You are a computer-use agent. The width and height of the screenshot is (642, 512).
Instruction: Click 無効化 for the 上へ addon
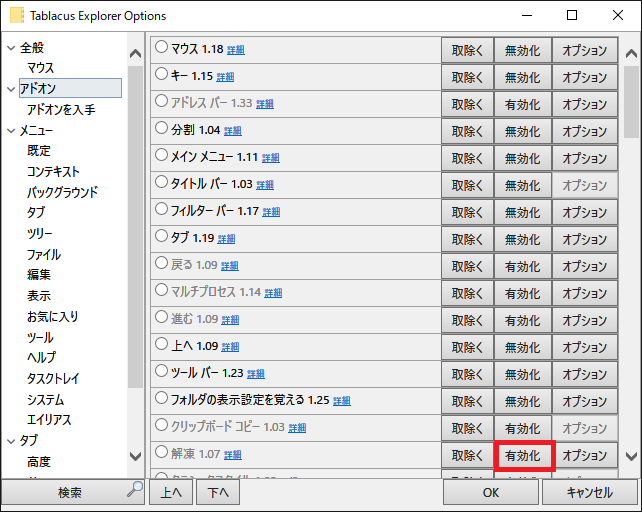[522, 347]
